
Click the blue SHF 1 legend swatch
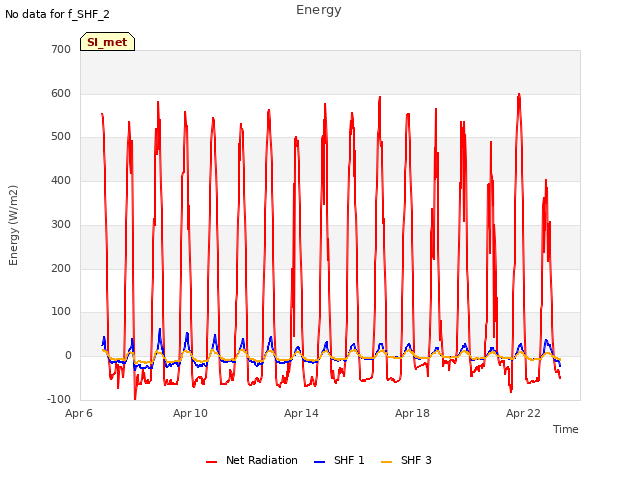pyautogui.click(x=320, y=462)
